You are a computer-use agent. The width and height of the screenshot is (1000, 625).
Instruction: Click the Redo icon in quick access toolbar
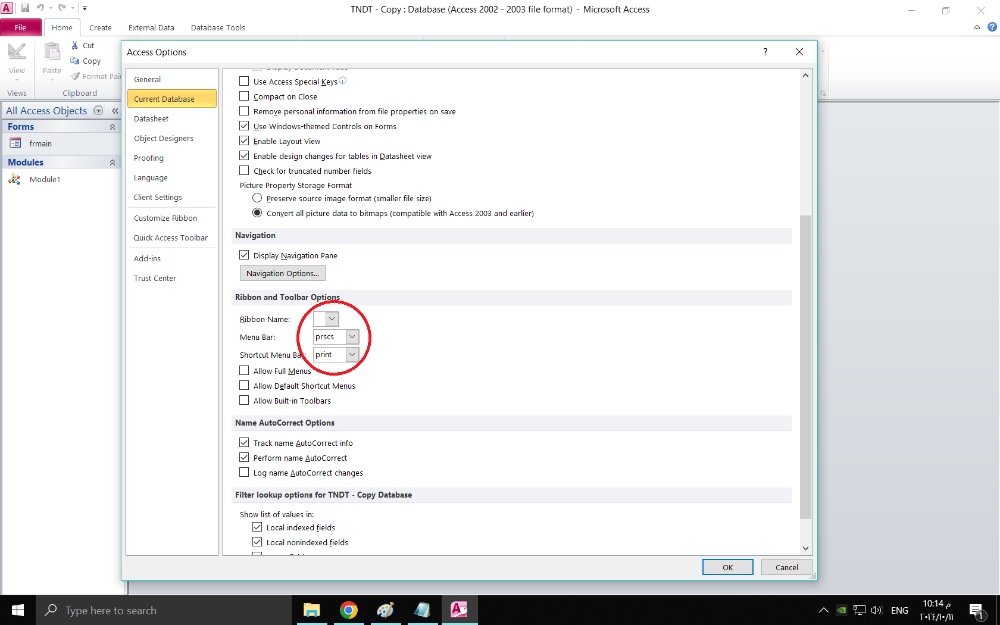(62, 8)
